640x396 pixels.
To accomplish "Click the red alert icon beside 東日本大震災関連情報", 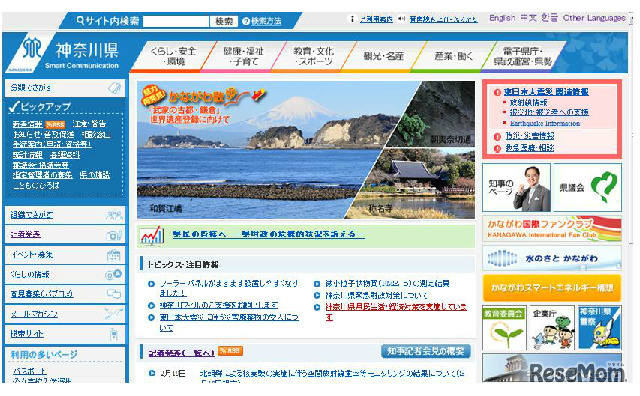I will point(497,92).
